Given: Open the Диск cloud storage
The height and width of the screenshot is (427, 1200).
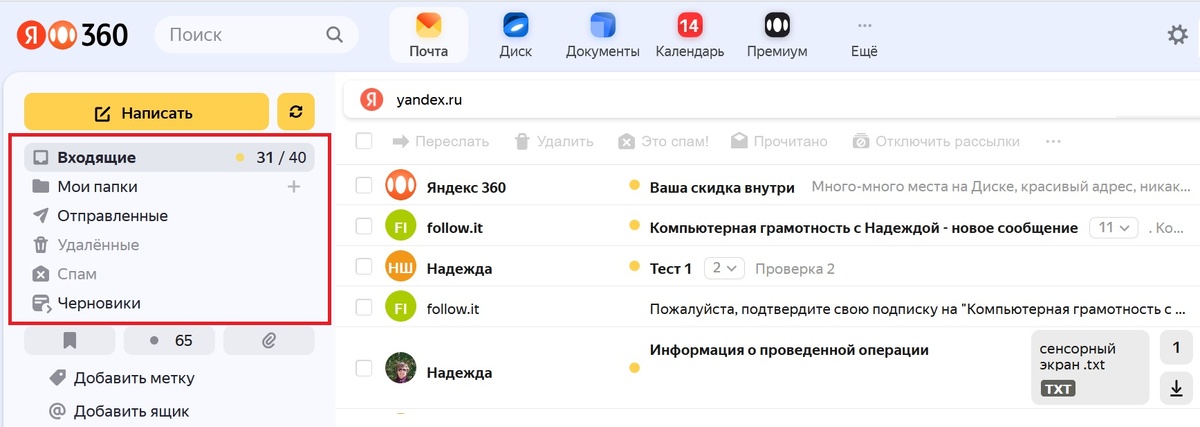Looking at the screenshot, I should coord(515,35).
